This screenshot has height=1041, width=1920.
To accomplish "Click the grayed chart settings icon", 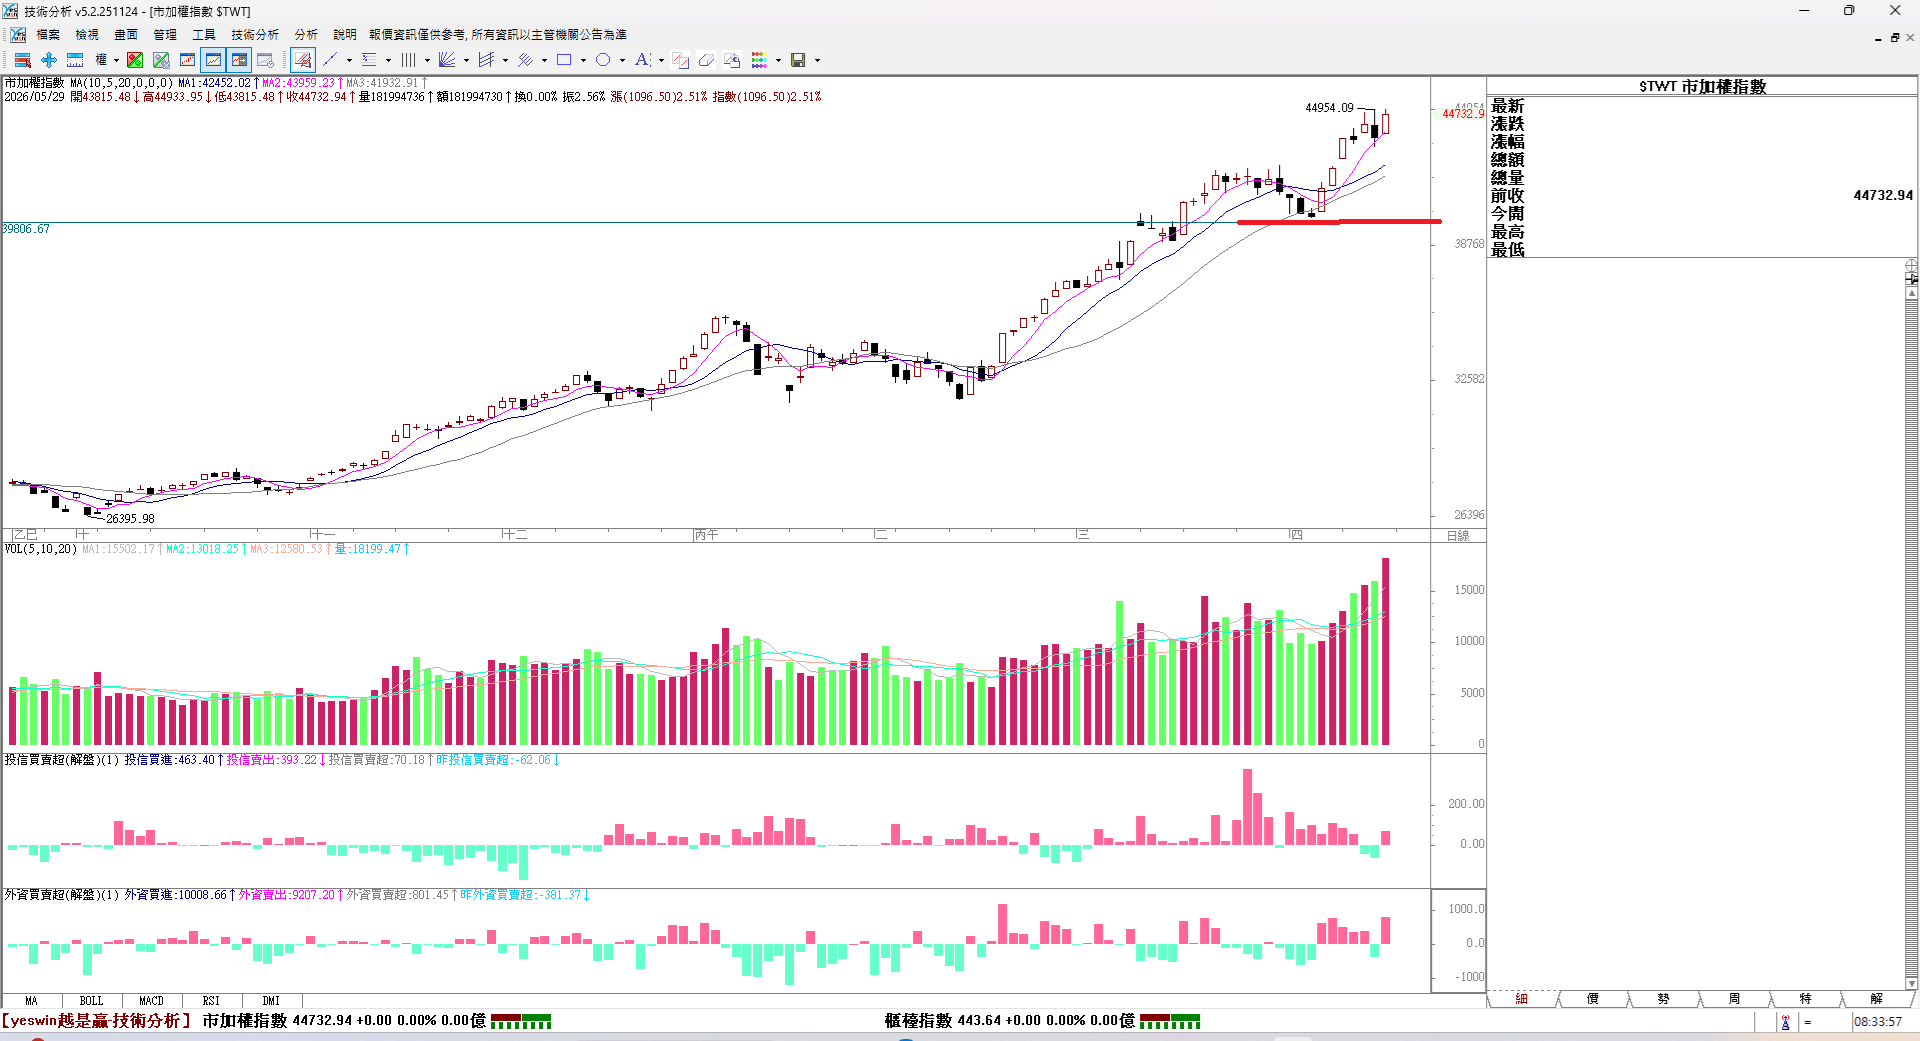I will pos(265,60).
